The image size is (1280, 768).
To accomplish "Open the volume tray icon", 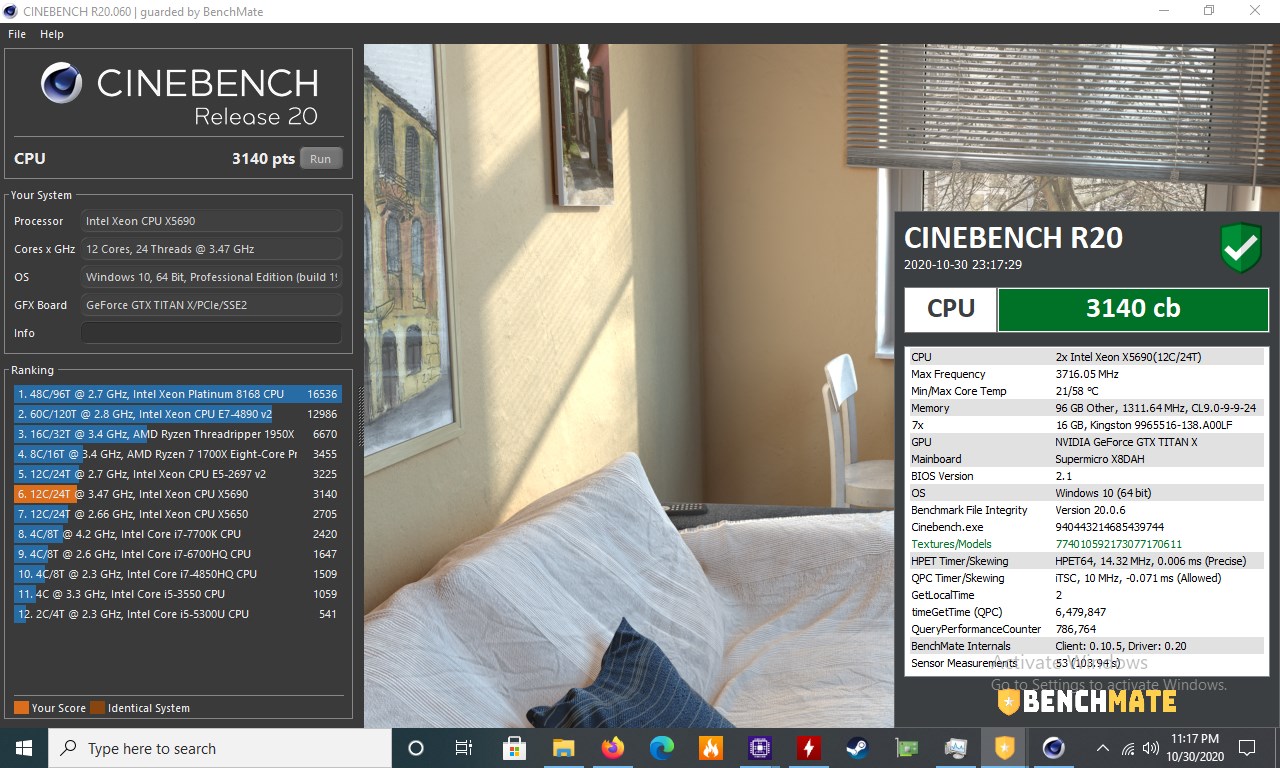I will pyautogui.click(x=1151, y=748).
